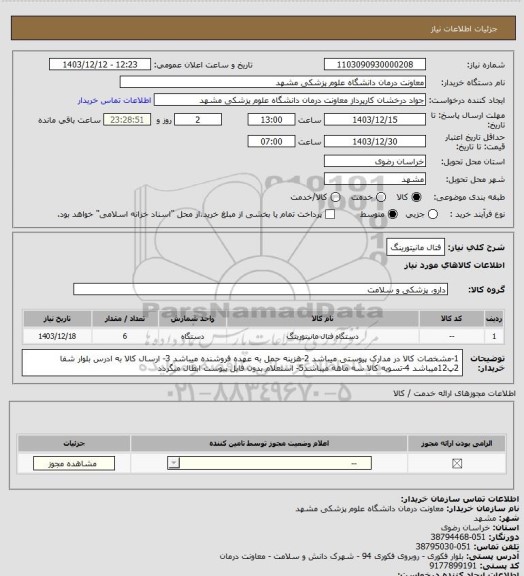
Task: Click the delivery province field خراسان رضوی
Action: click(x=375, y=161)
